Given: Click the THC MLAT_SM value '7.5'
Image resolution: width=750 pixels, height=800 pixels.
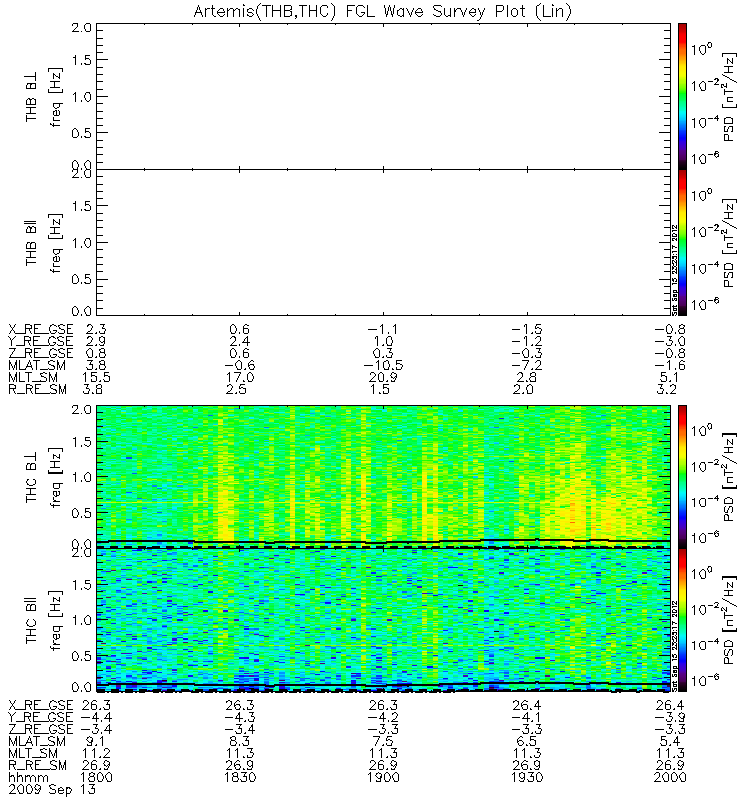Looking at the screenshot, I should point(383,741).
